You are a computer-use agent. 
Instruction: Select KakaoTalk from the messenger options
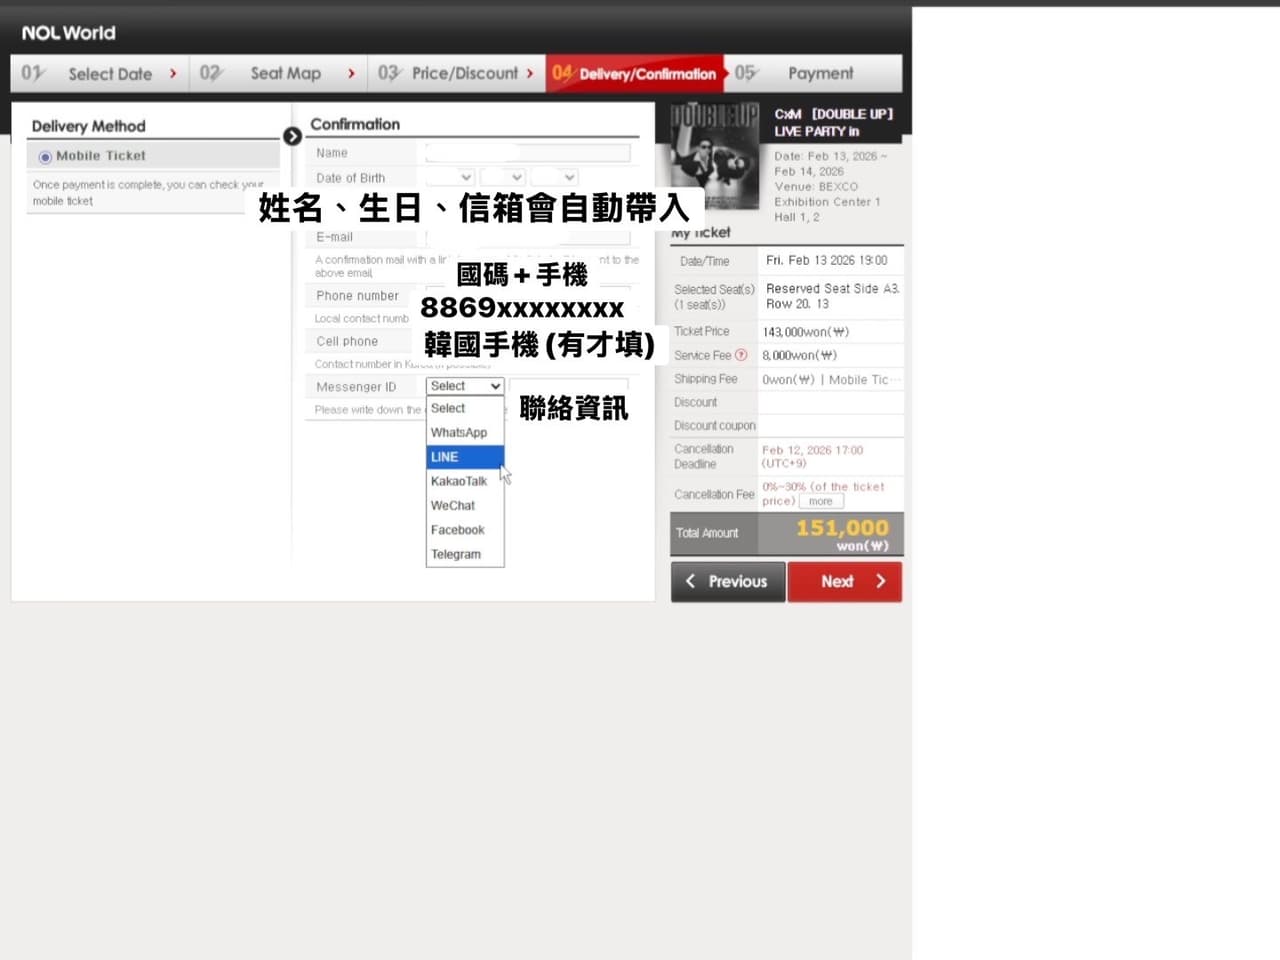pyautogui.click(x=465, y=481)
